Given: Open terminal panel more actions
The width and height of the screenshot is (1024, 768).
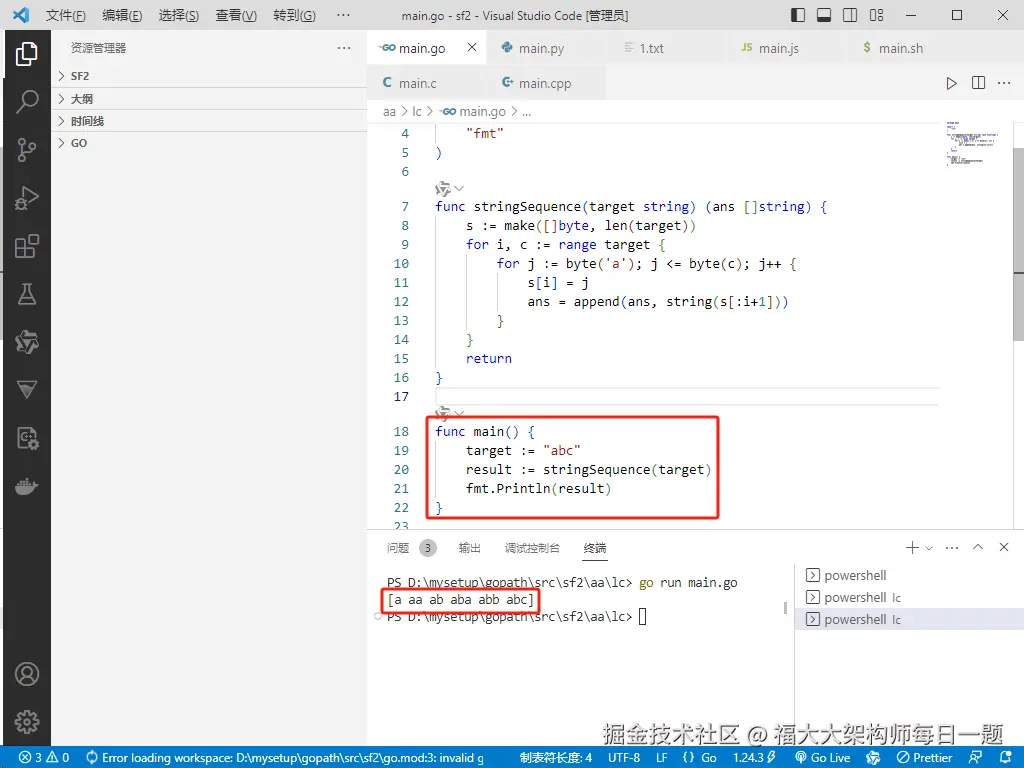Looking at the screenshot, I should tap(952, 547).
